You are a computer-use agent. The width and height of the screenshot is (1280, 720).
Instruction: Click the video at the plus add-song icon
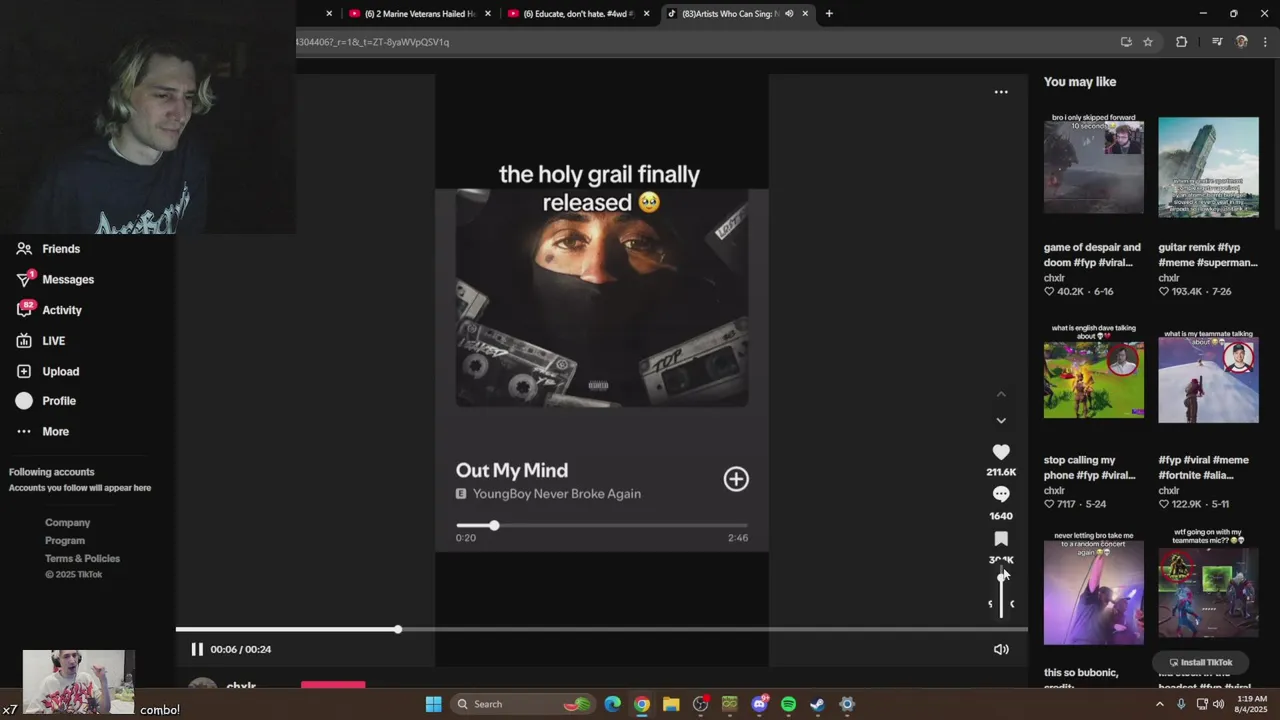[x=736, y=479]
